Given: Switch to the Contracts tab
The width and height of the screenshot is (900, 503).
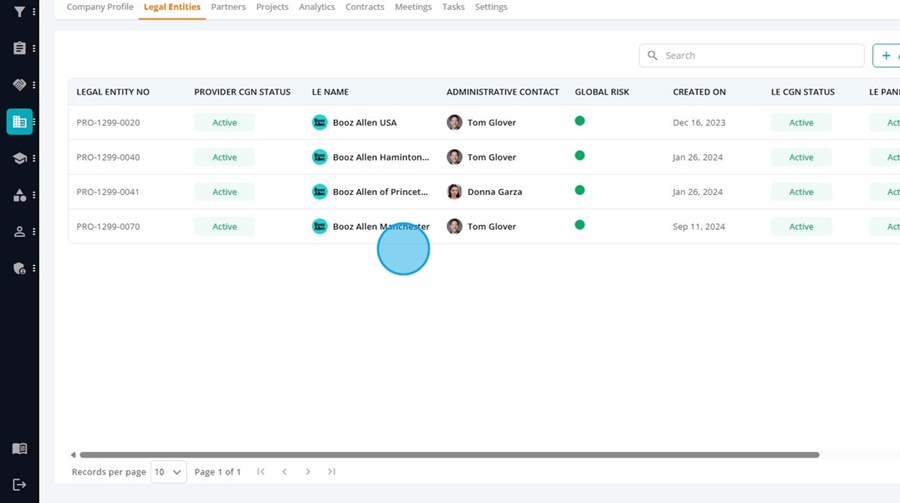Looking at the screenshot, I should pos(364,7).
